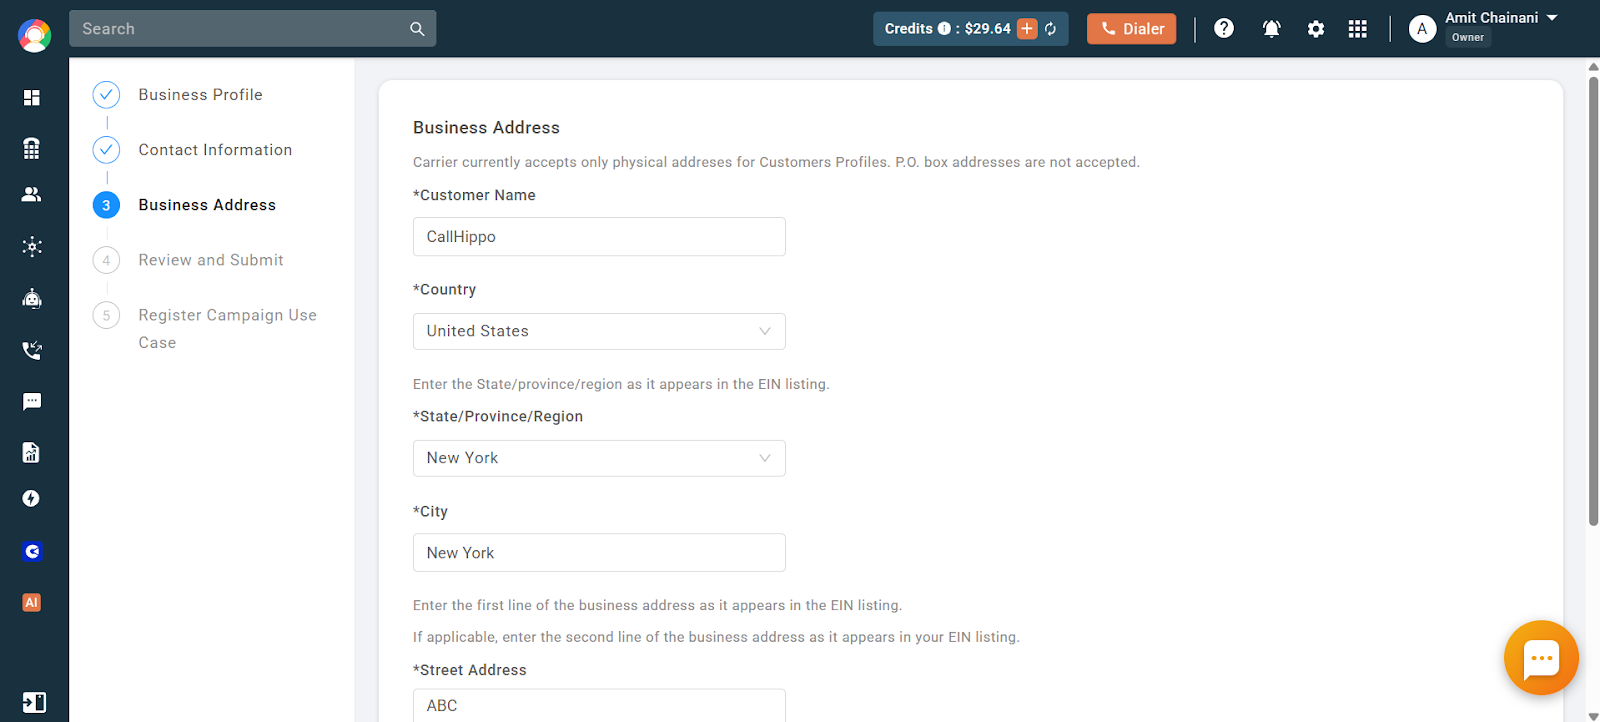
Task: Open the lightning bolt Power Dialer icon in the sidebar
Action: coord(32,498)
